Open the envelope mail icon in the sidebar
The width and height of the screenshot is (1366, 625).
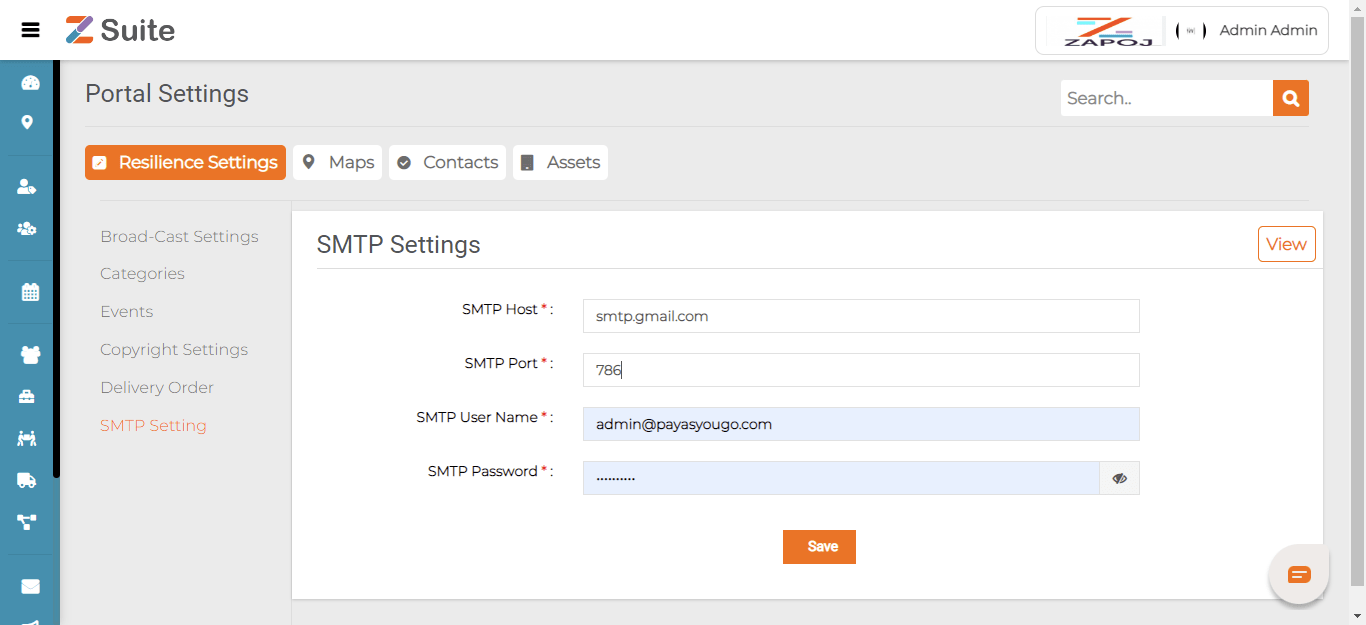[x=30, y=586]
